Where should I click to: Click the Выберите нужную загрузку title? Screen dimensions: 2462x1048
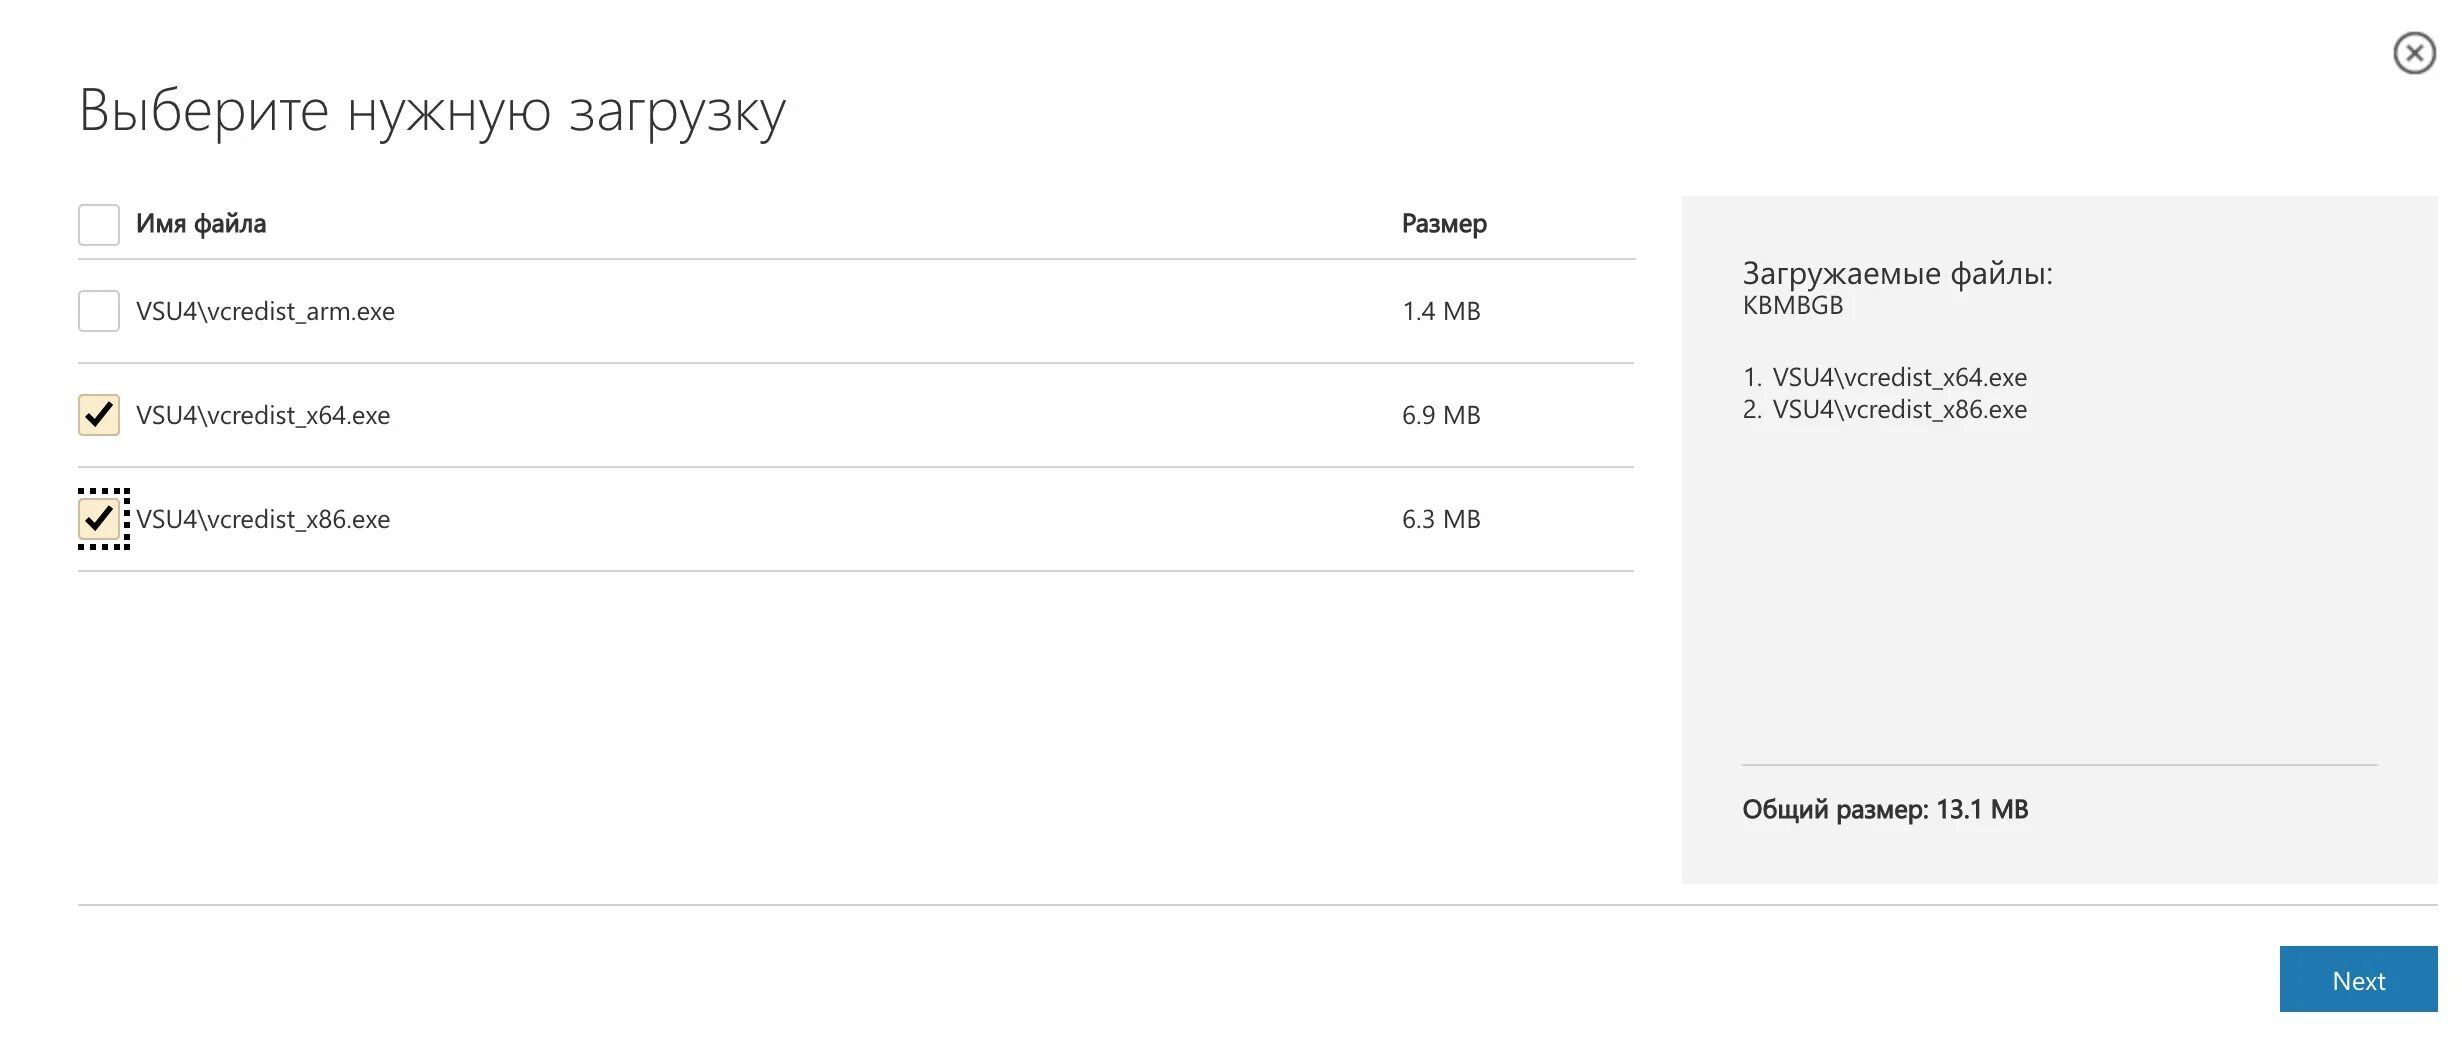click(432, 112)
